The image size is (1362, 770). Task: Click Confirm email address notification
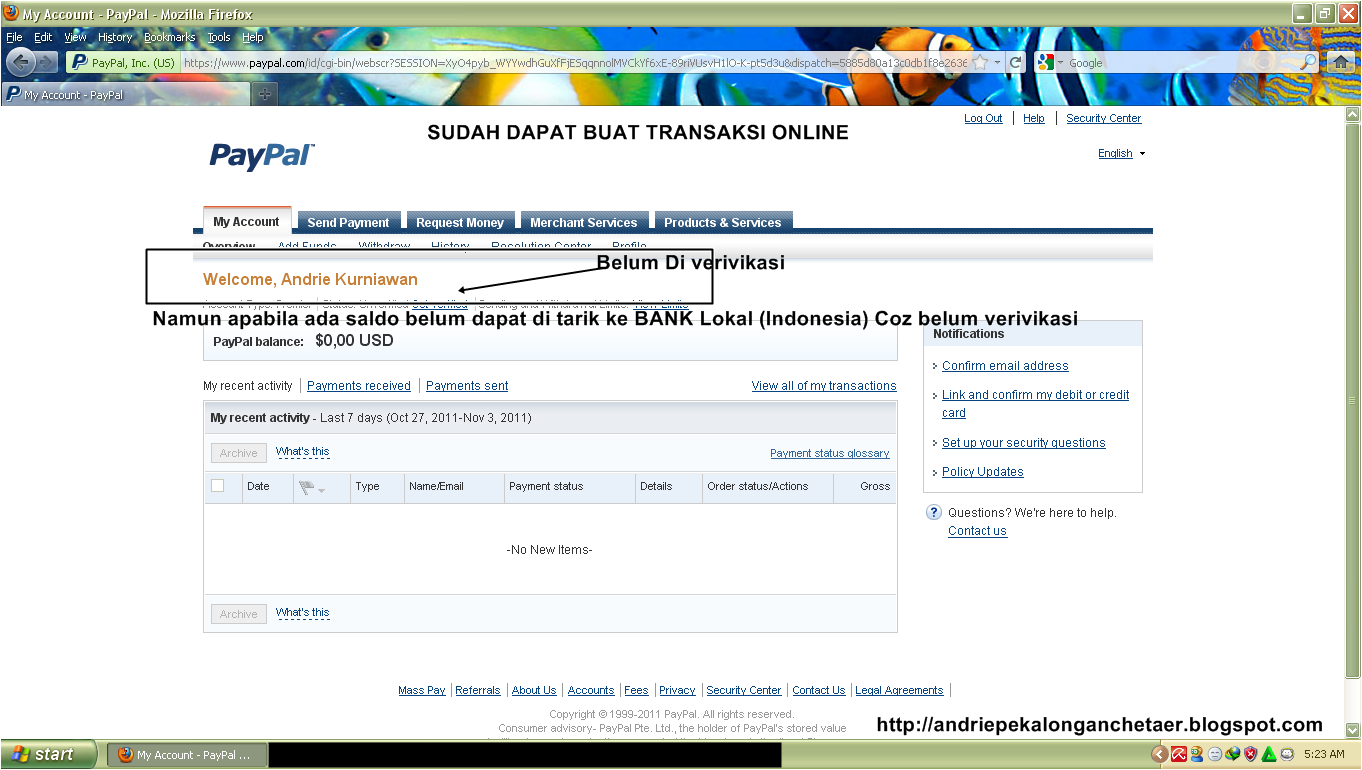point(1005,366)
